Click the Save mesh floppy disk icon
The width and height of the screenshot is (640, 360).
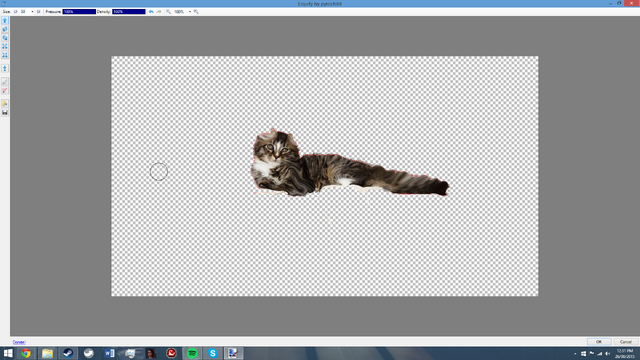click(5, 113)
